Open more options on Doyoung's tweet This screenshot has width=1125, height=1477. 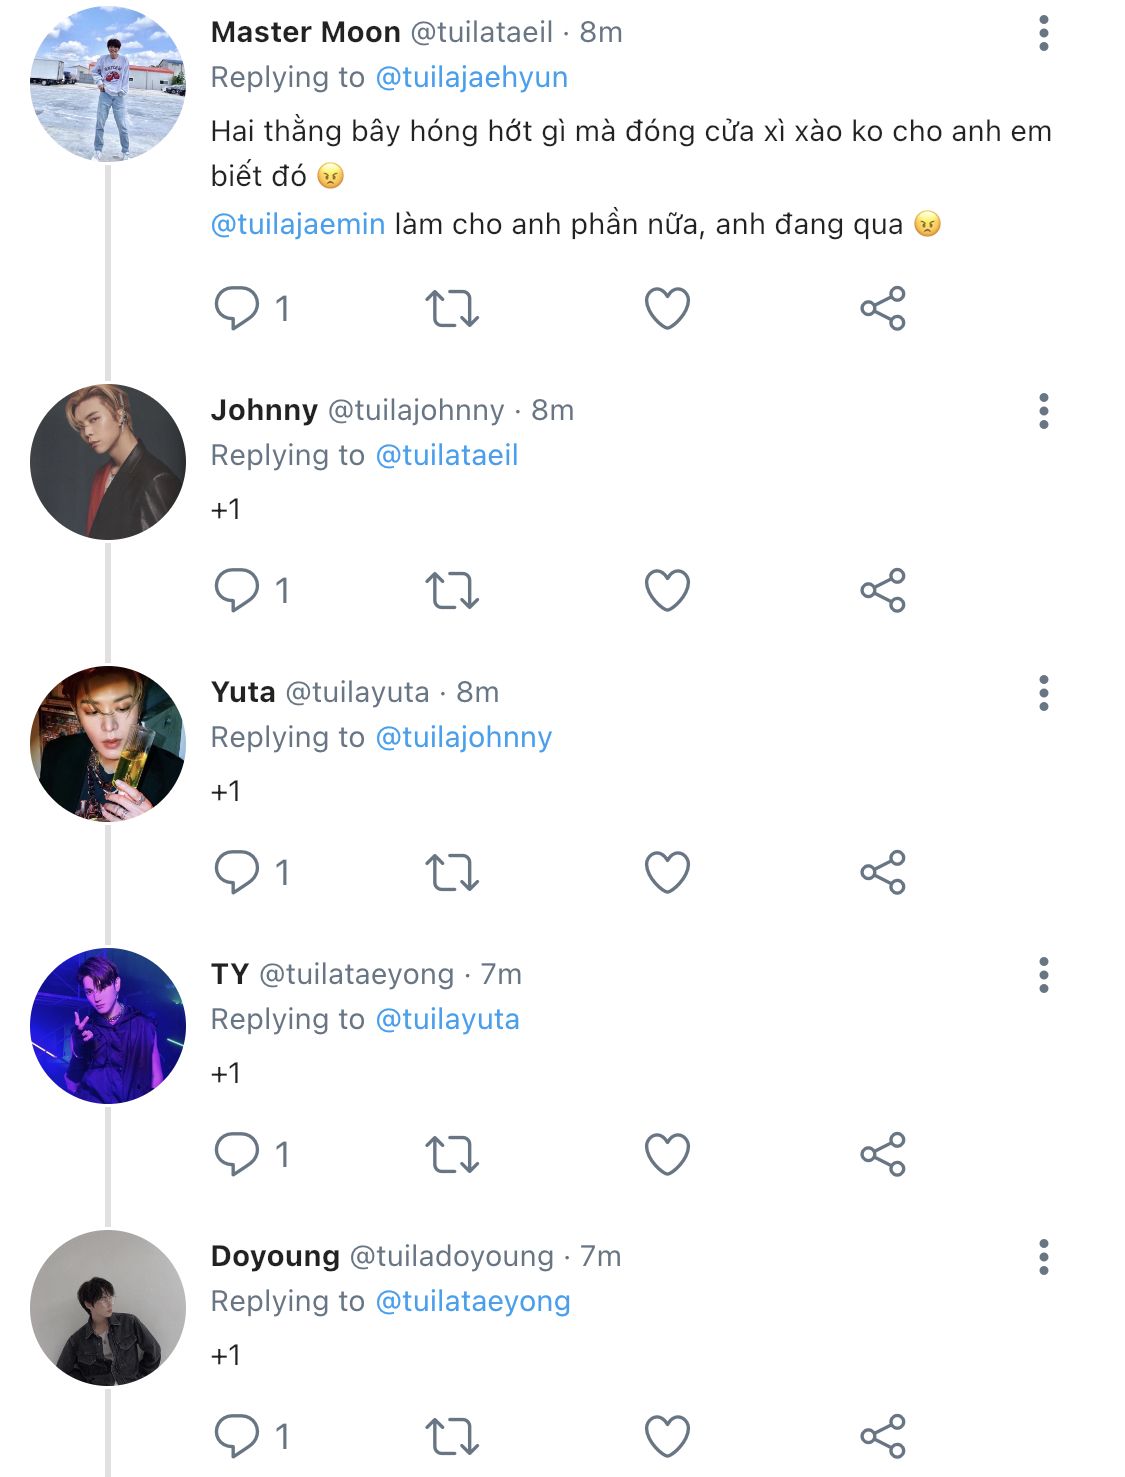pyautogui.click(x=1043, y=1257)
